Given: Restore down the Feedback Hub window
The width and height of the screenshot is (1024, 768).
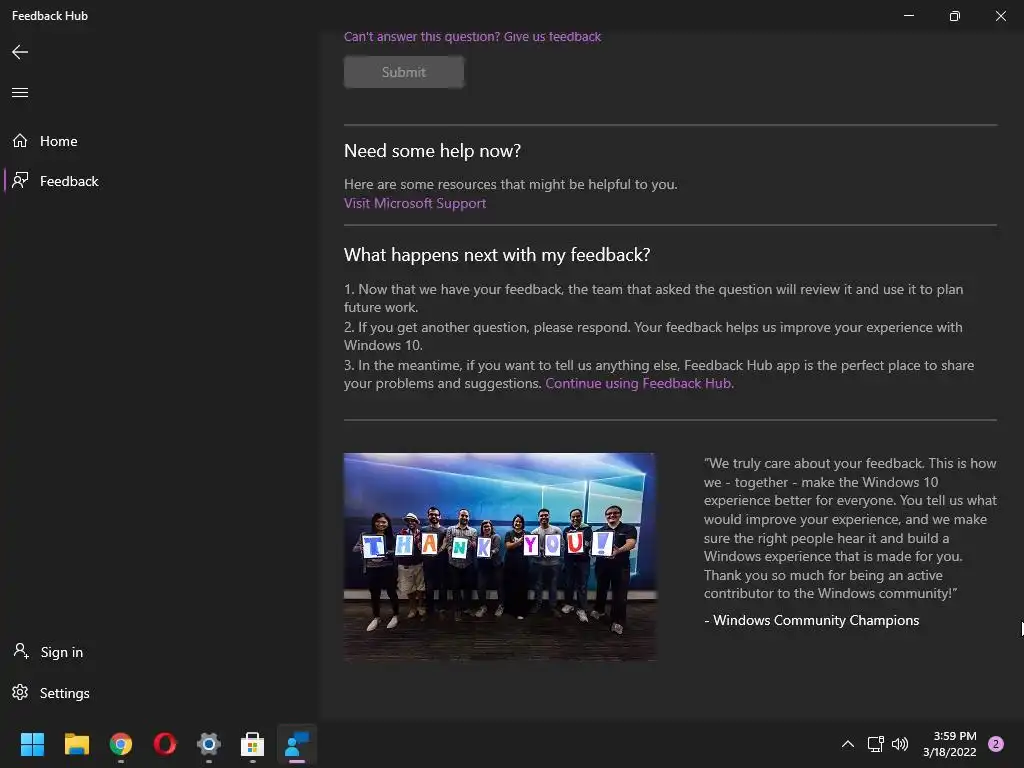Looking at the screenshot, I should pos(955,15).
